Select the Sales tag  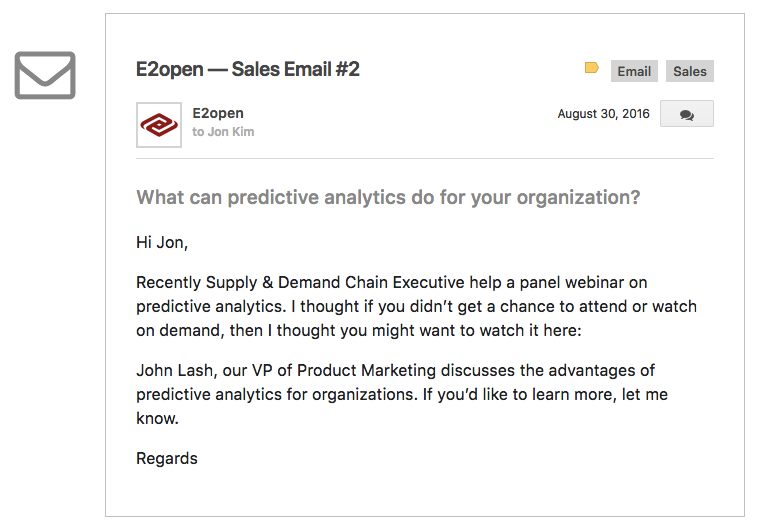pos(689,71)
